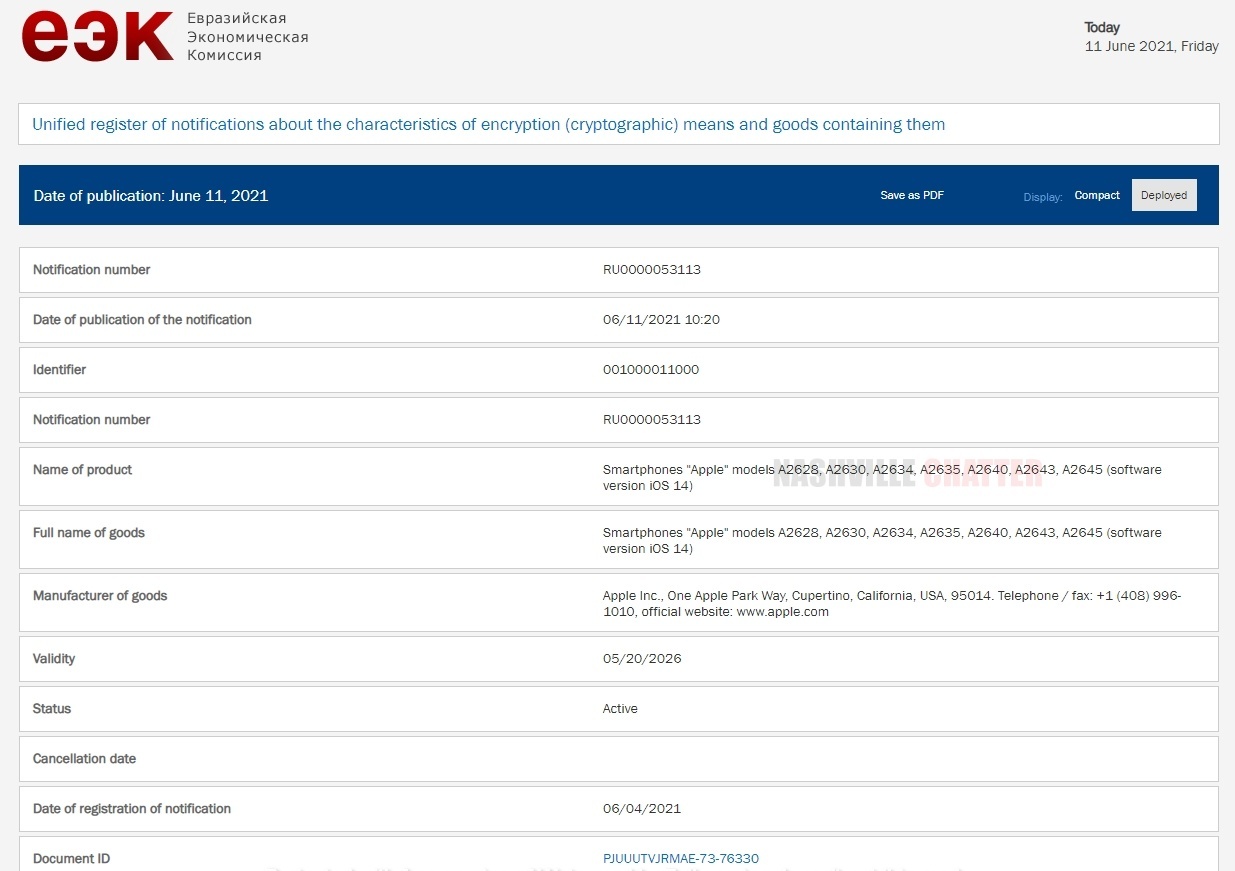Screen dimensions: 1235x871
Task: Click the Name of product field
Action: click(82, 469)
